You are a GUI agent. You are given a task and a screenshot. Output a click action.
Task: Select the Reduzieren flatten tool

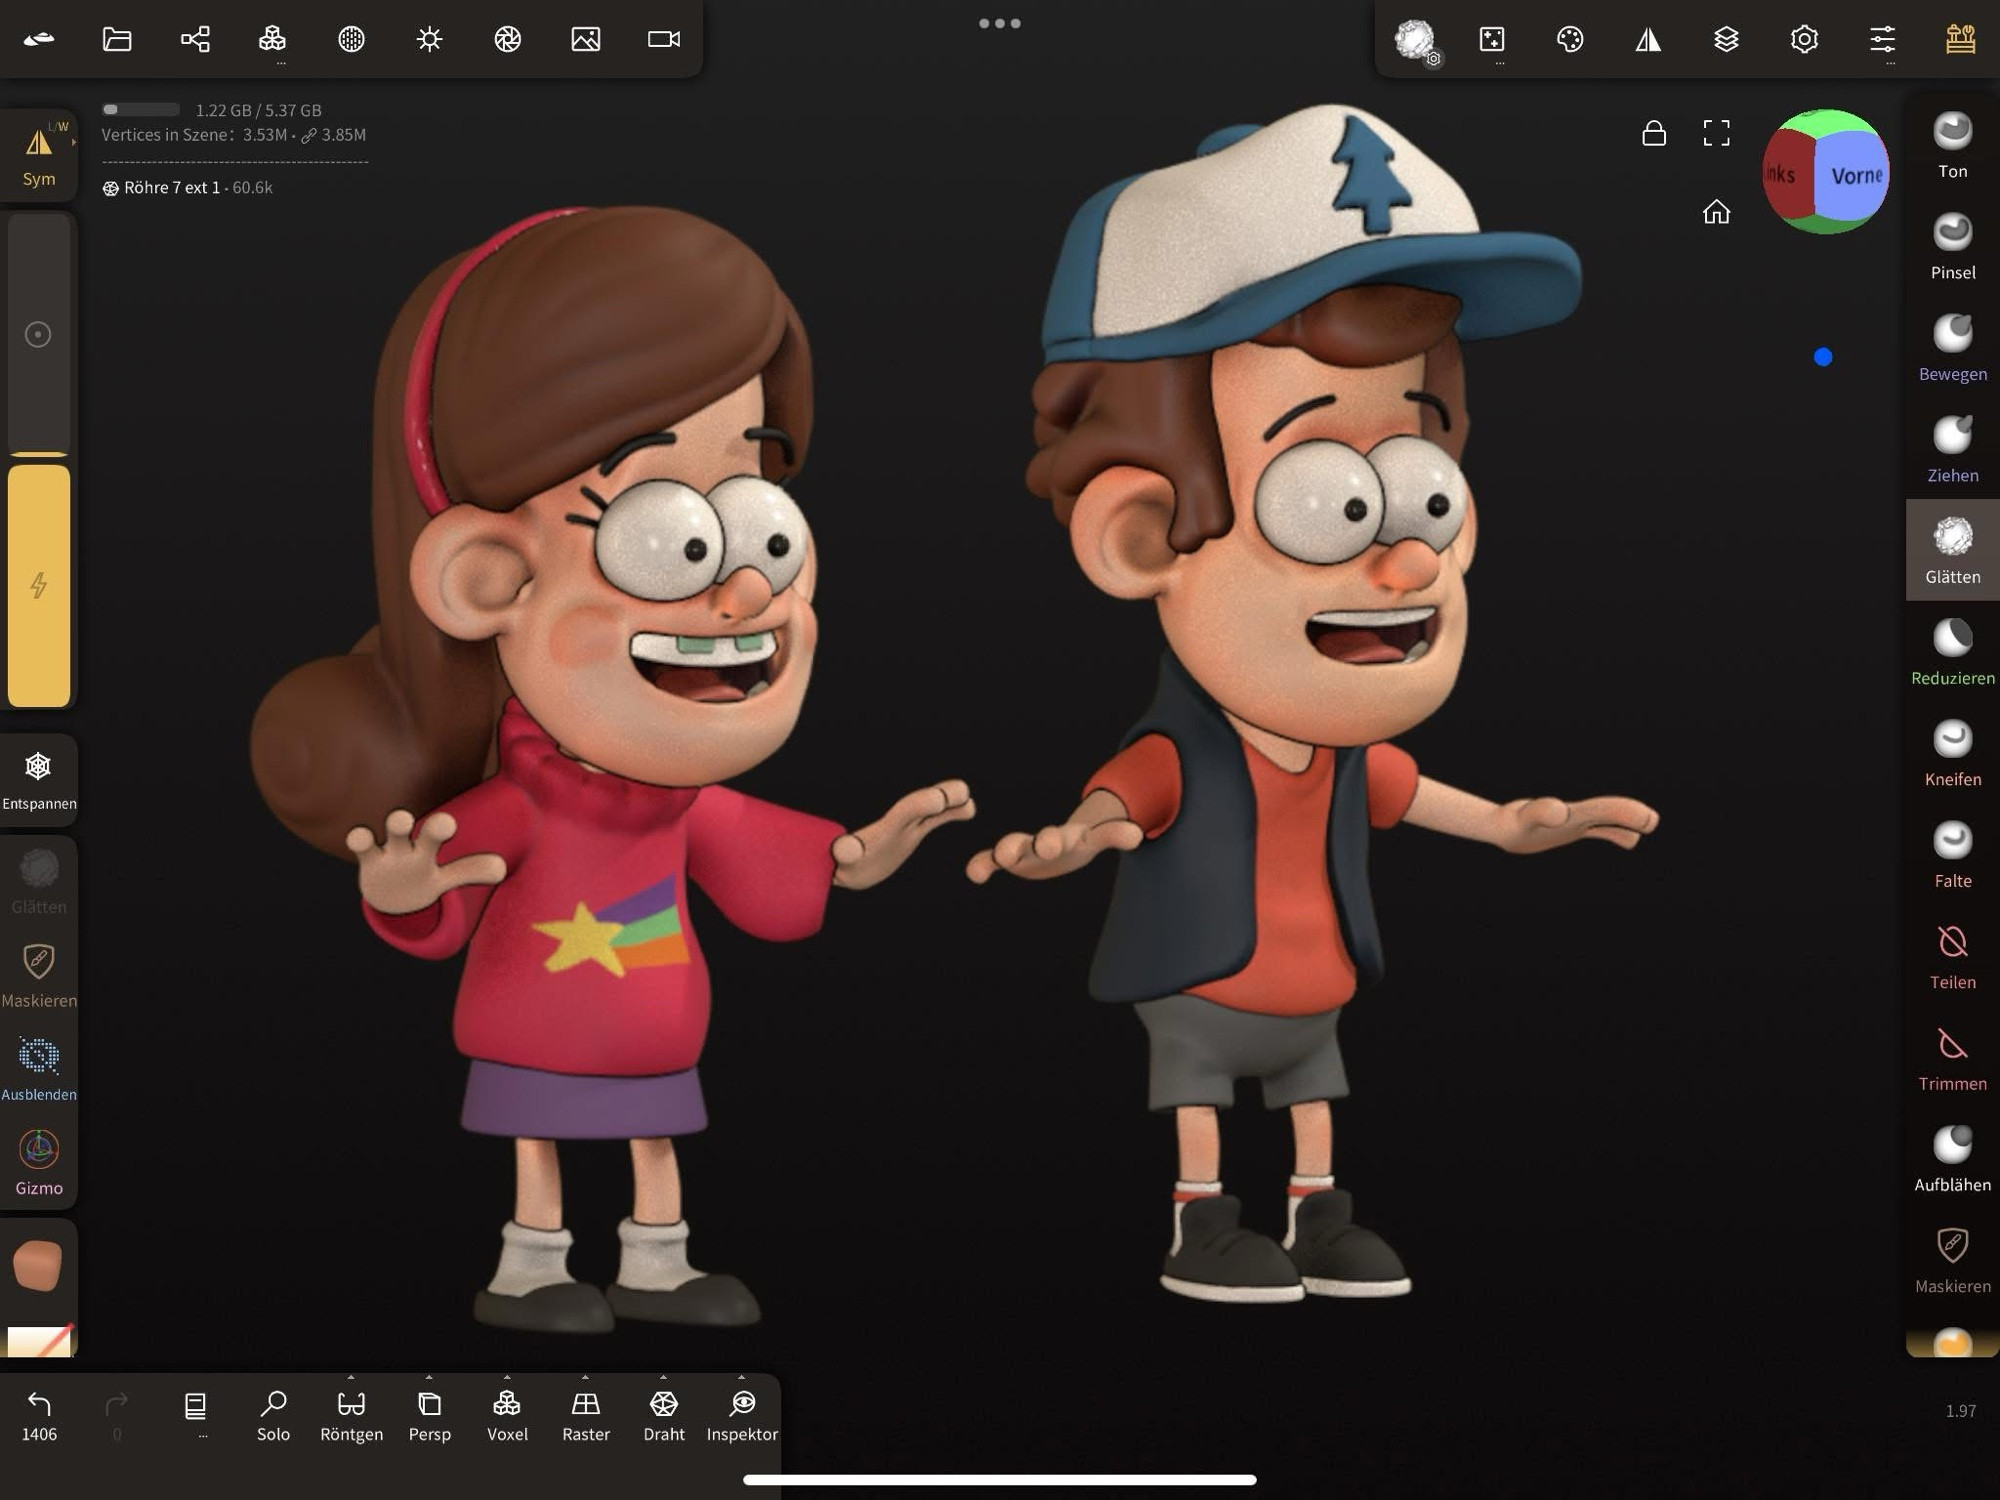click(x=1952, y=653)
